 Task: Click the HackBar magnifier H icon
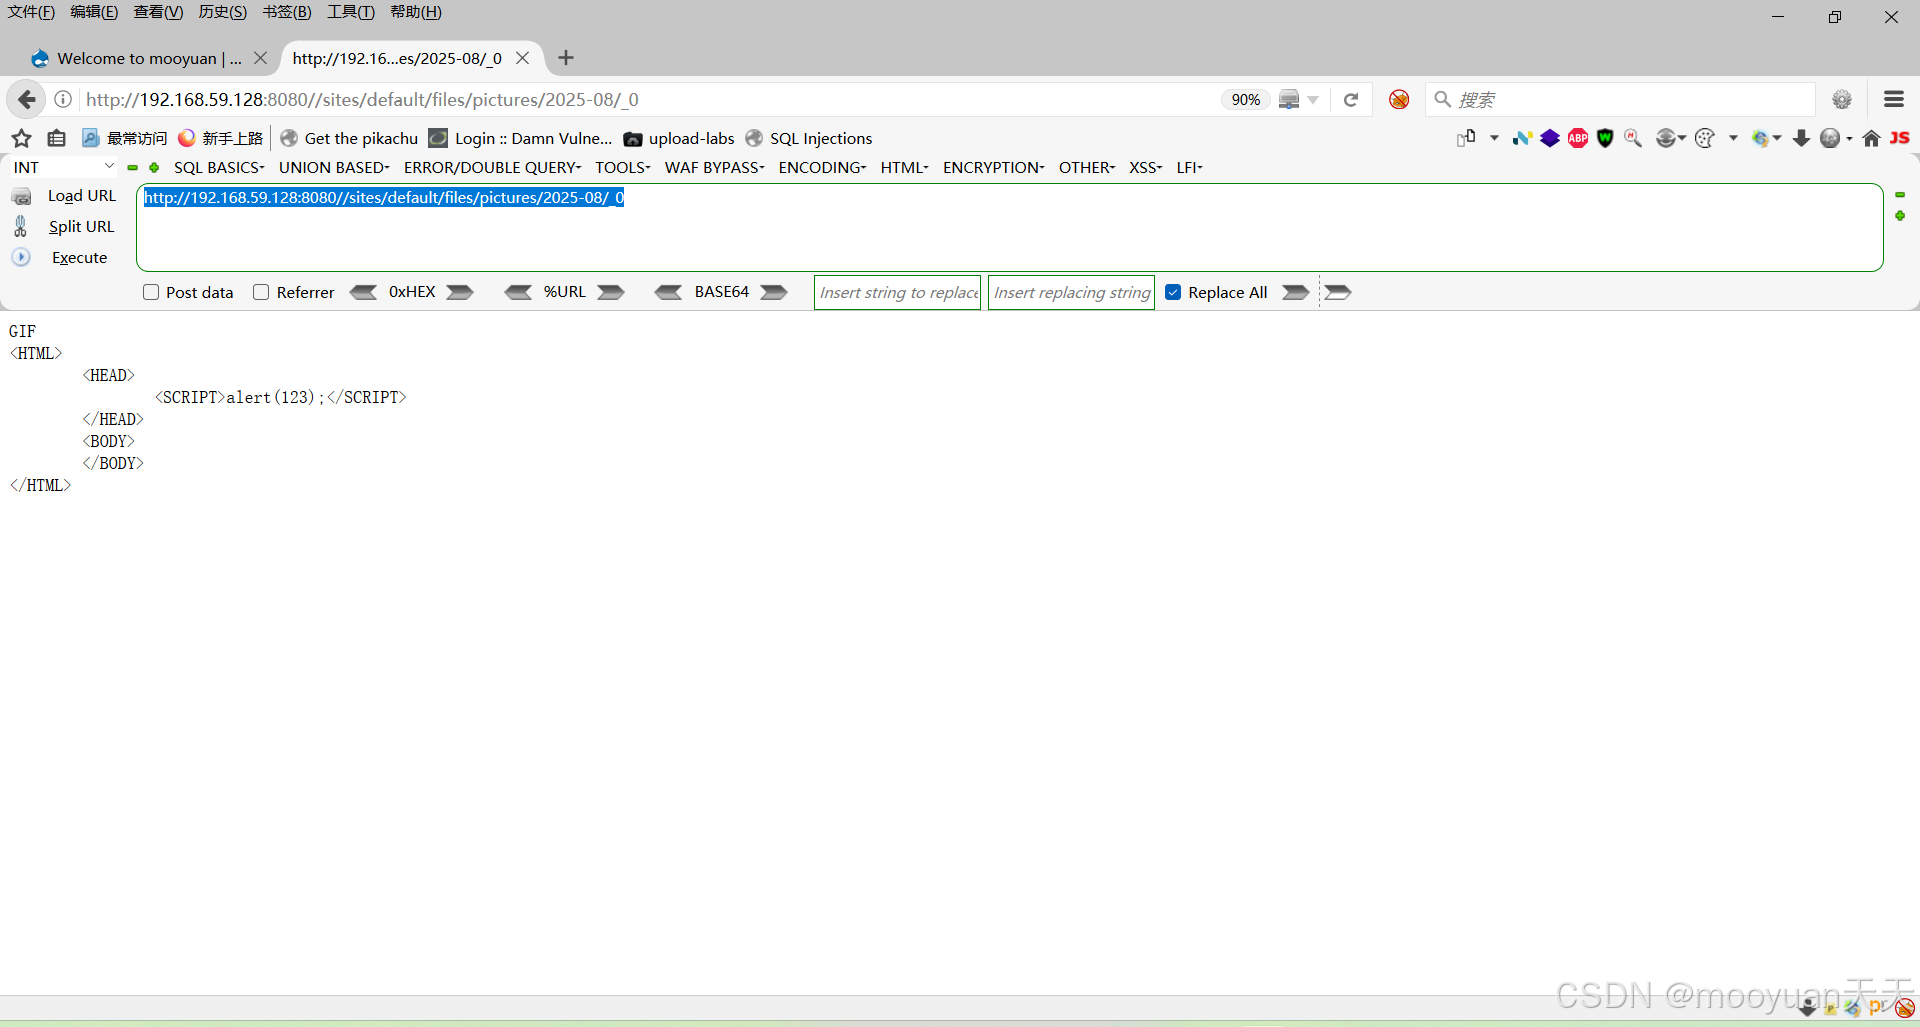pyautogui.click(x=1633, y=138)
